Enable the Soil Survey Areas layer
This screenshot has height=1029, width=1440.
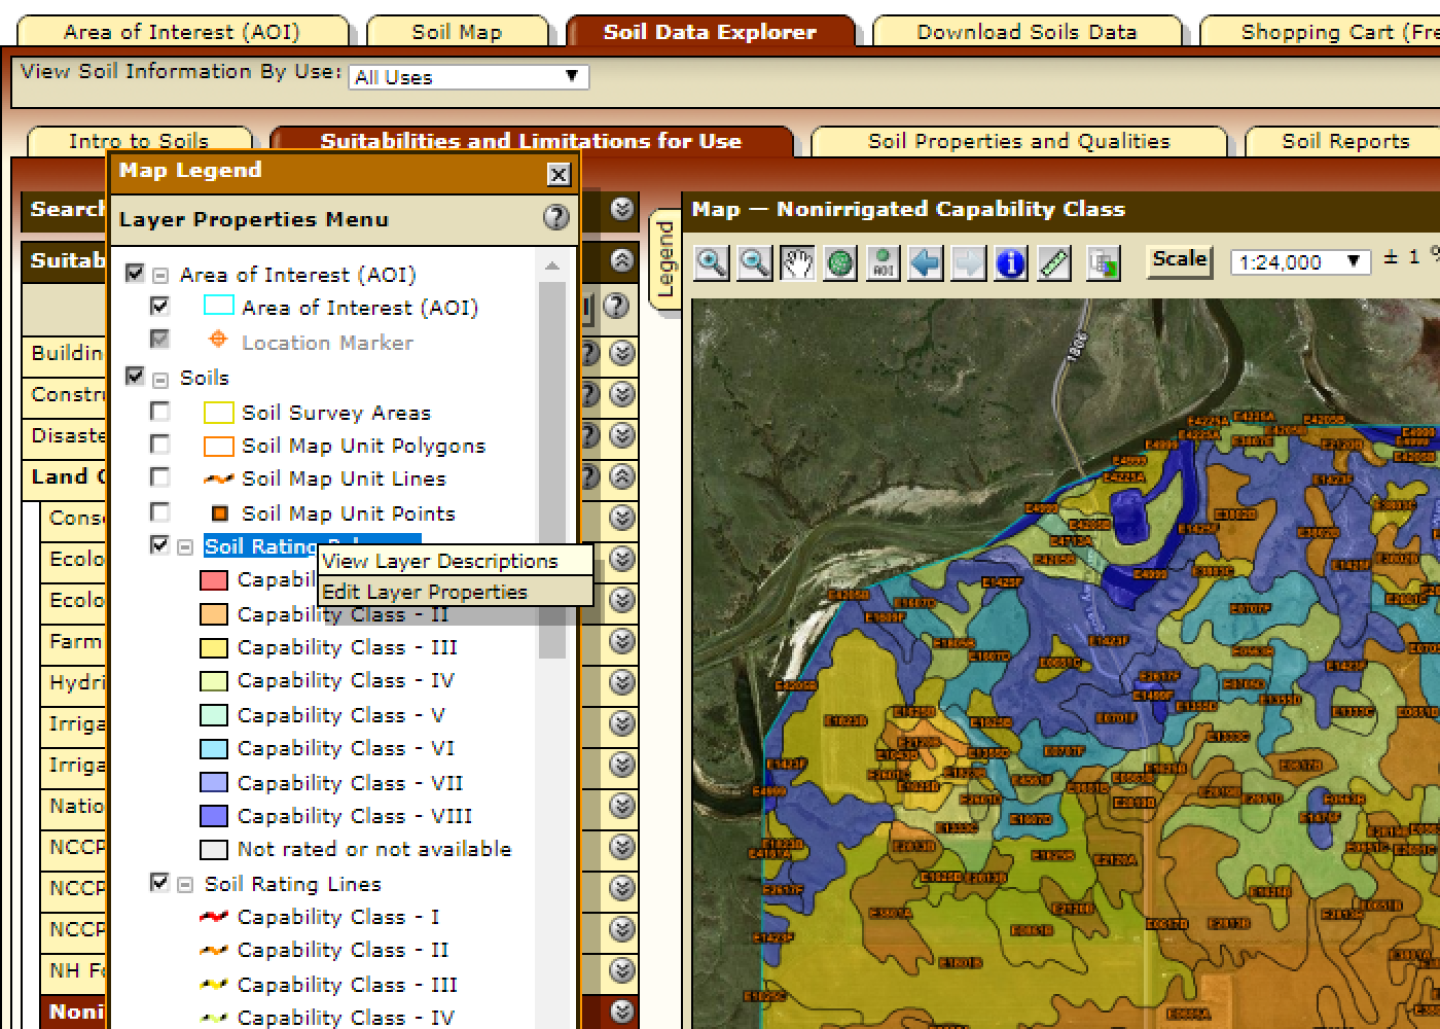tap(160, 411)
